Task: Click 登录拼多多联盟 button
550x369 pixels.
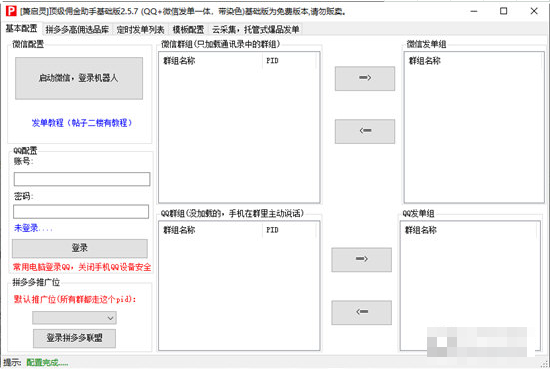Action: tap(74, 338)
